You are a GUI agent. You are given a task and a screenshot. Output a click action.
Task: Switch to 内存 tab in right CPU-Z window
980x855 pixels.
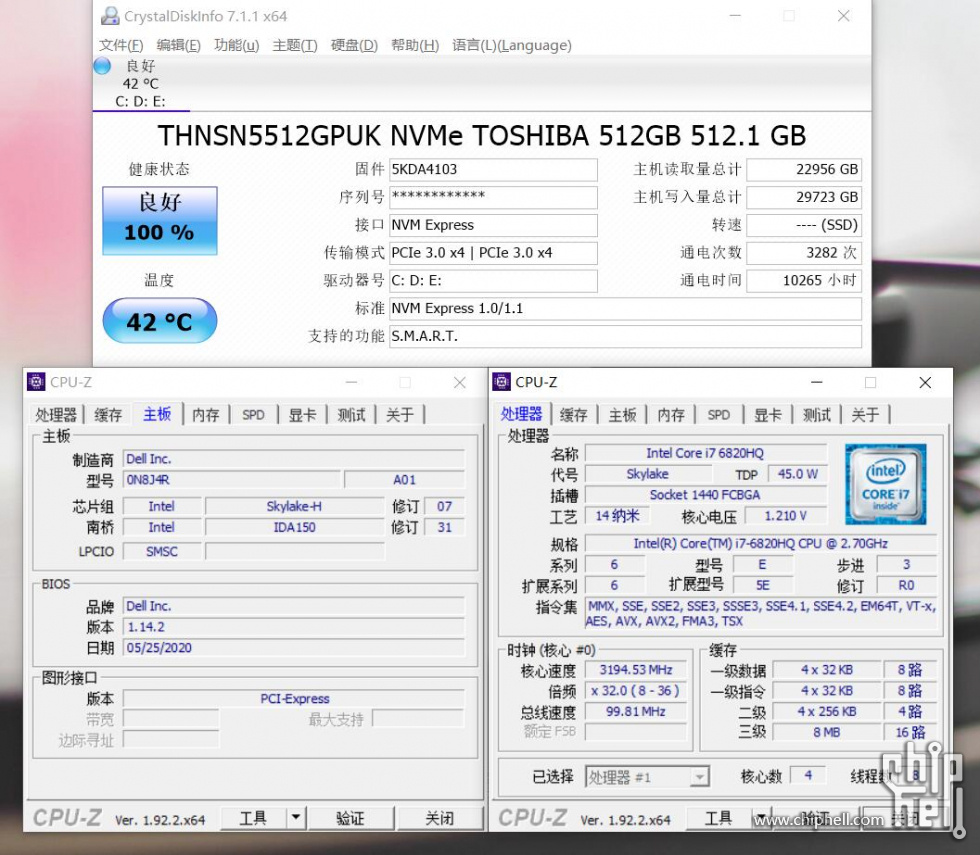click(671, 415)
